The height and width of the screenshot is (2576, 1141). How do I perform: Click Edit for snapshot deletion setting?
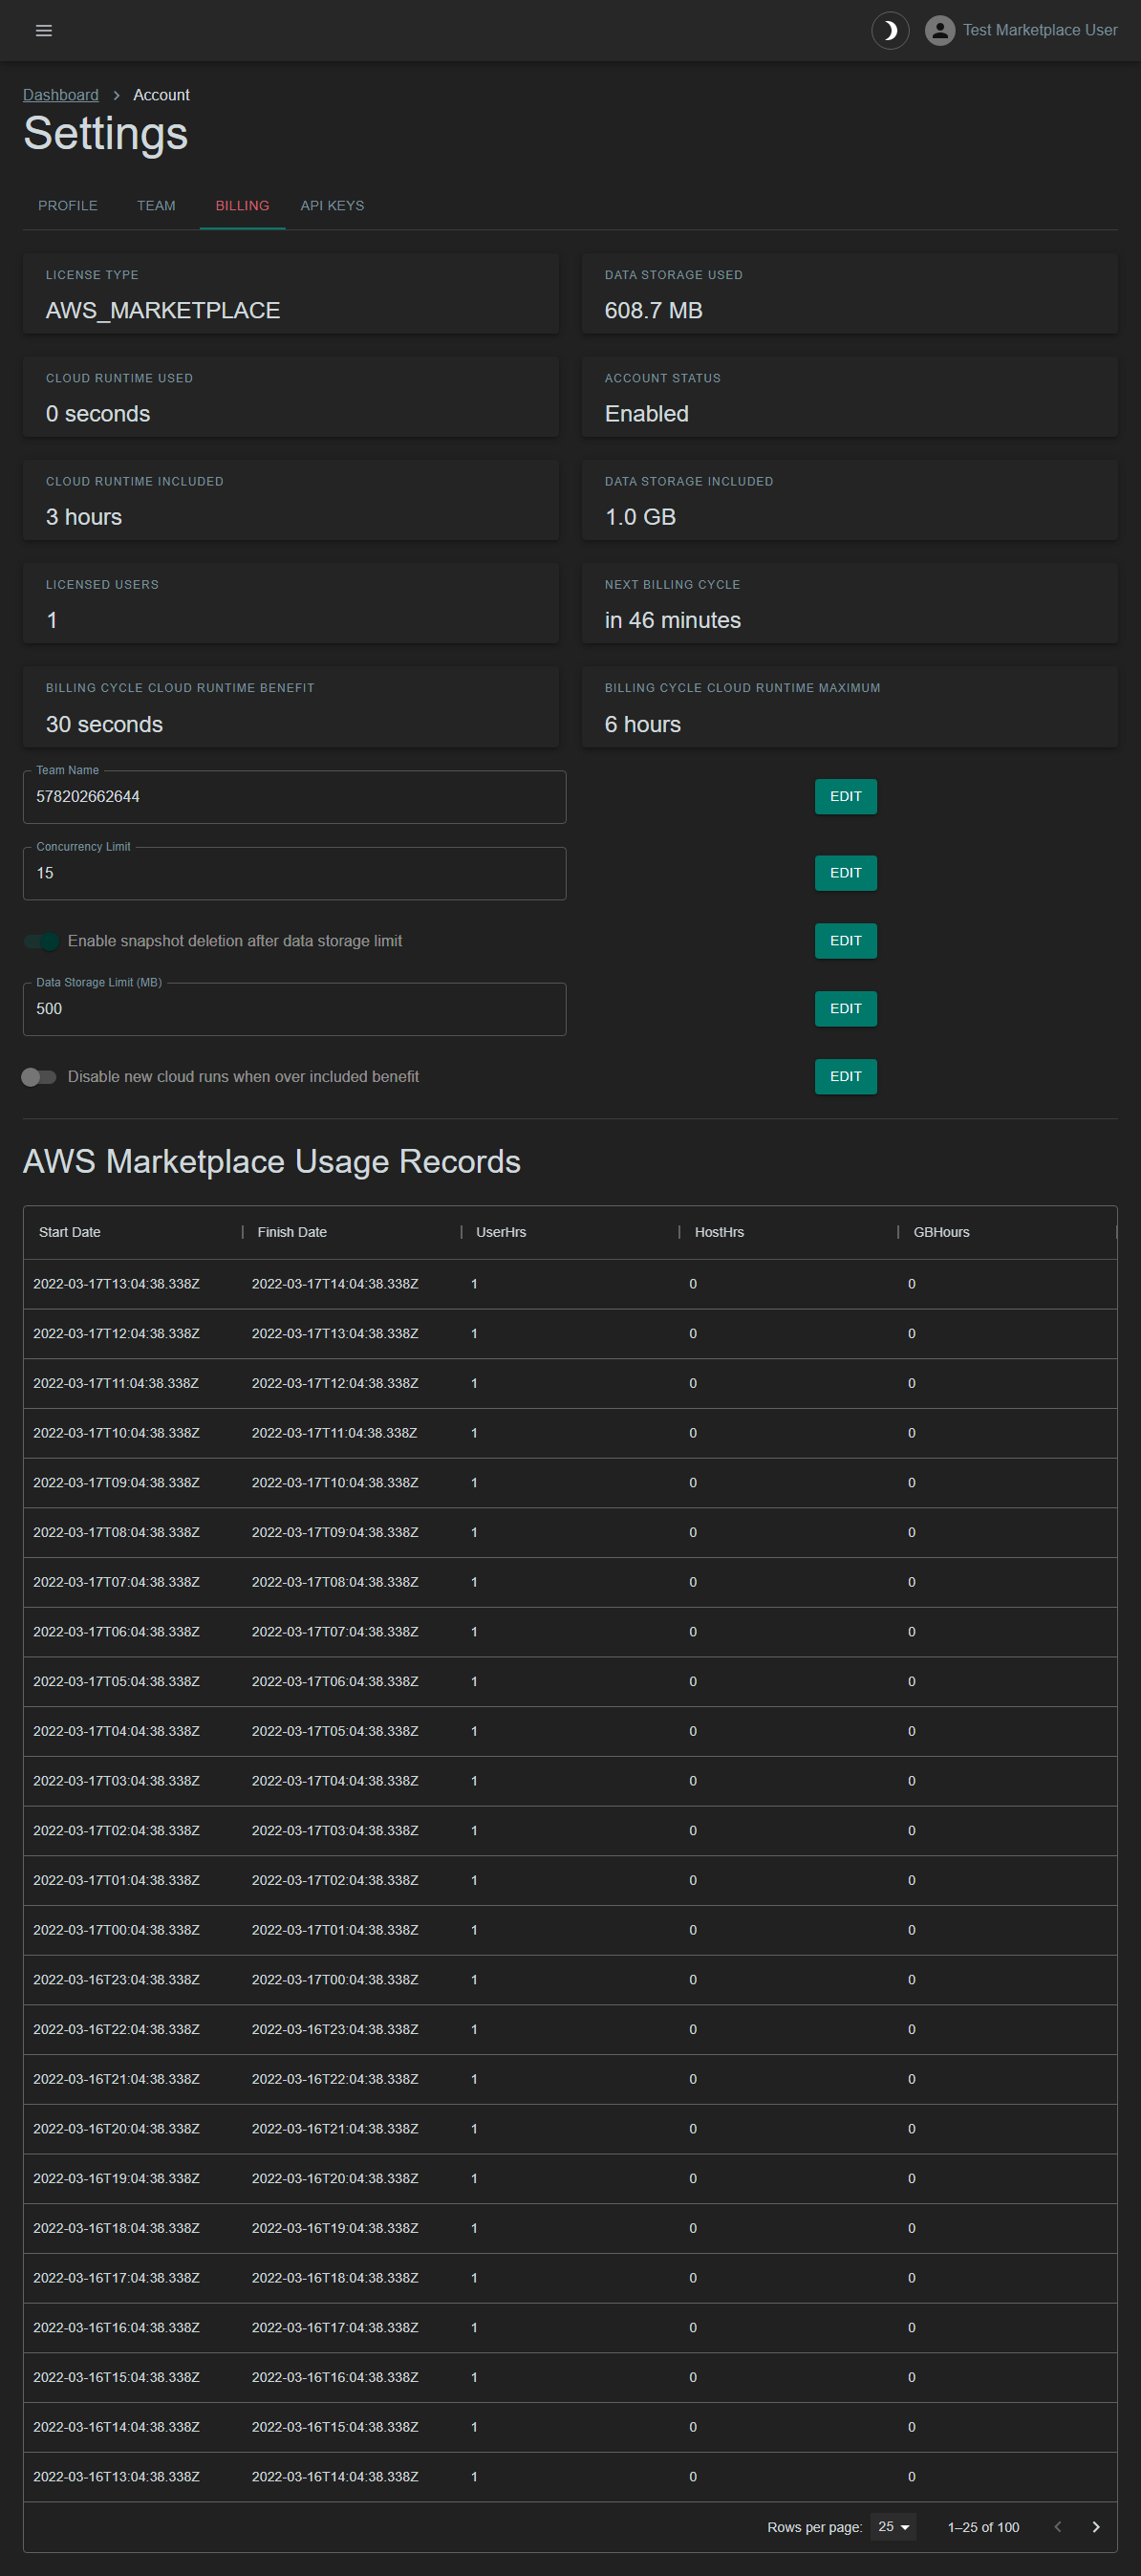845,941
